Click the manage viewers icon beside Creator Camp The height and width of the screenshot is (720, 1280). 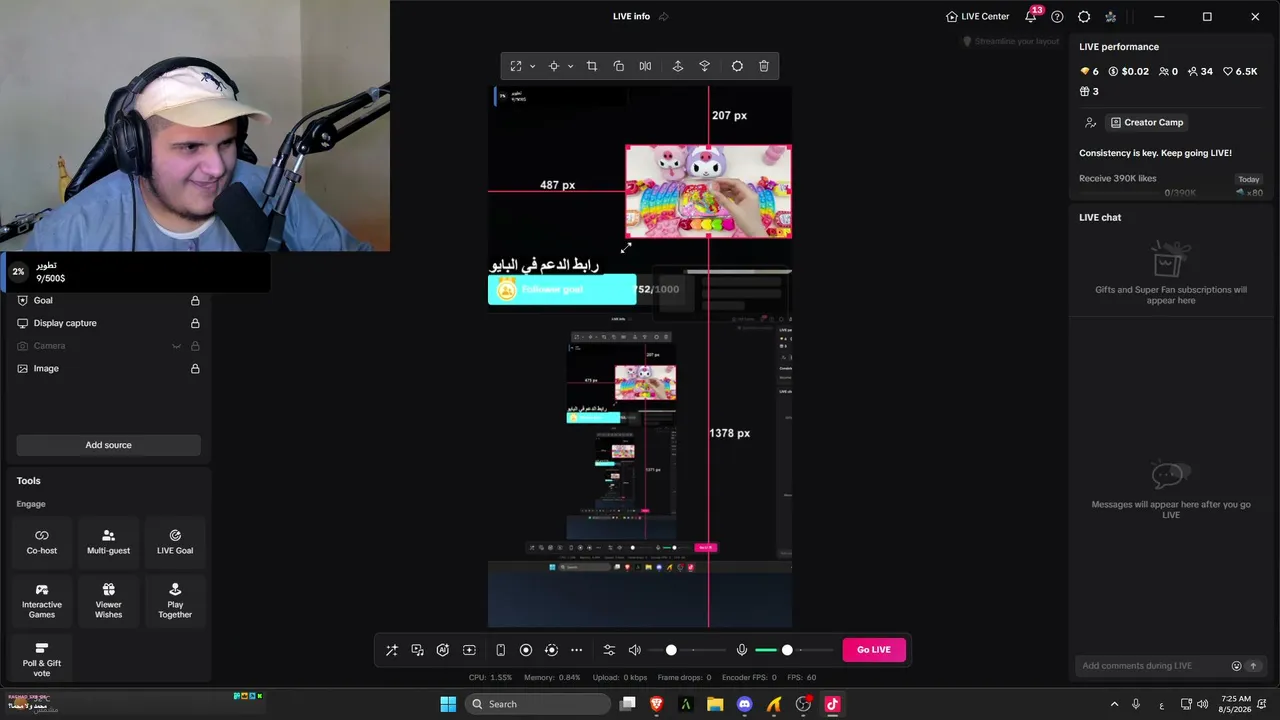pos(1090,122)
